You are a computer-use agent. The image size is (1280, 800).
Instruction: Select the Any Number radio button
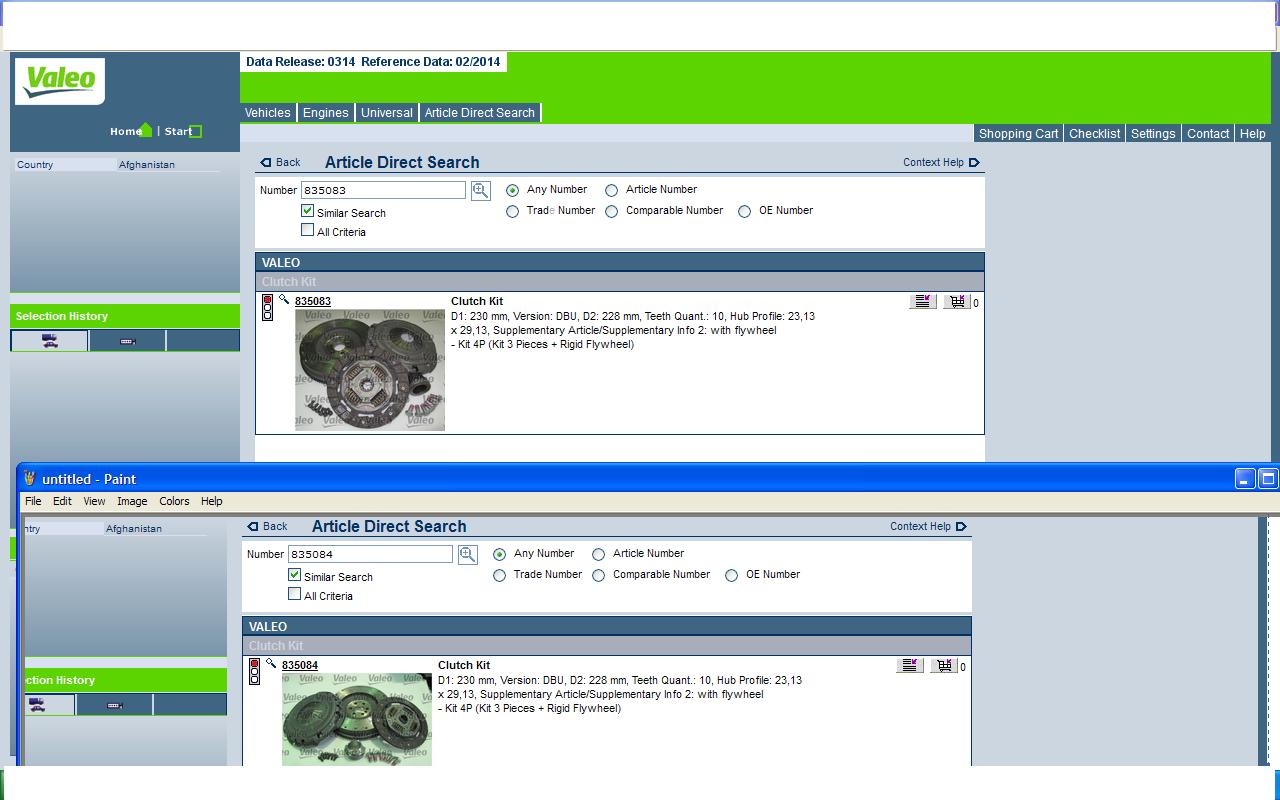[513, 190]
